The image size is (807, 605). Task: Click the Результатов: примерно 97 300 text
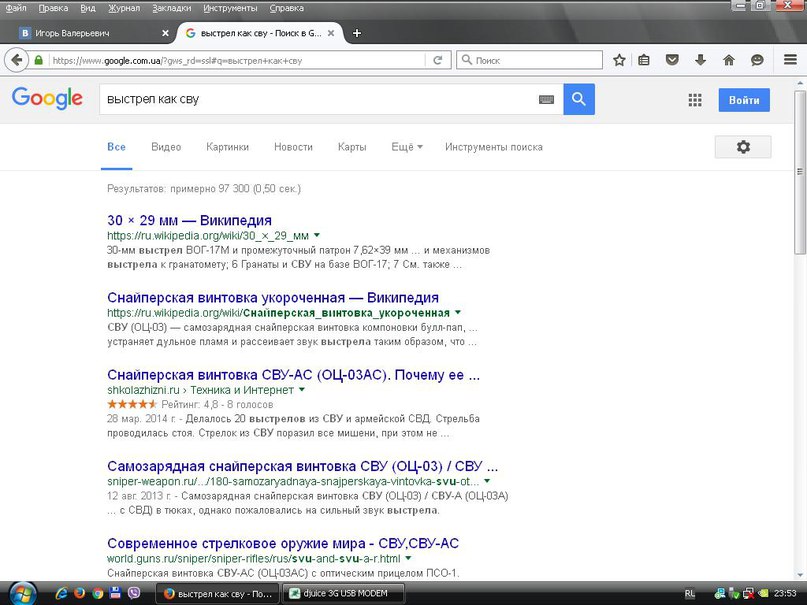[x=204, y=189]
